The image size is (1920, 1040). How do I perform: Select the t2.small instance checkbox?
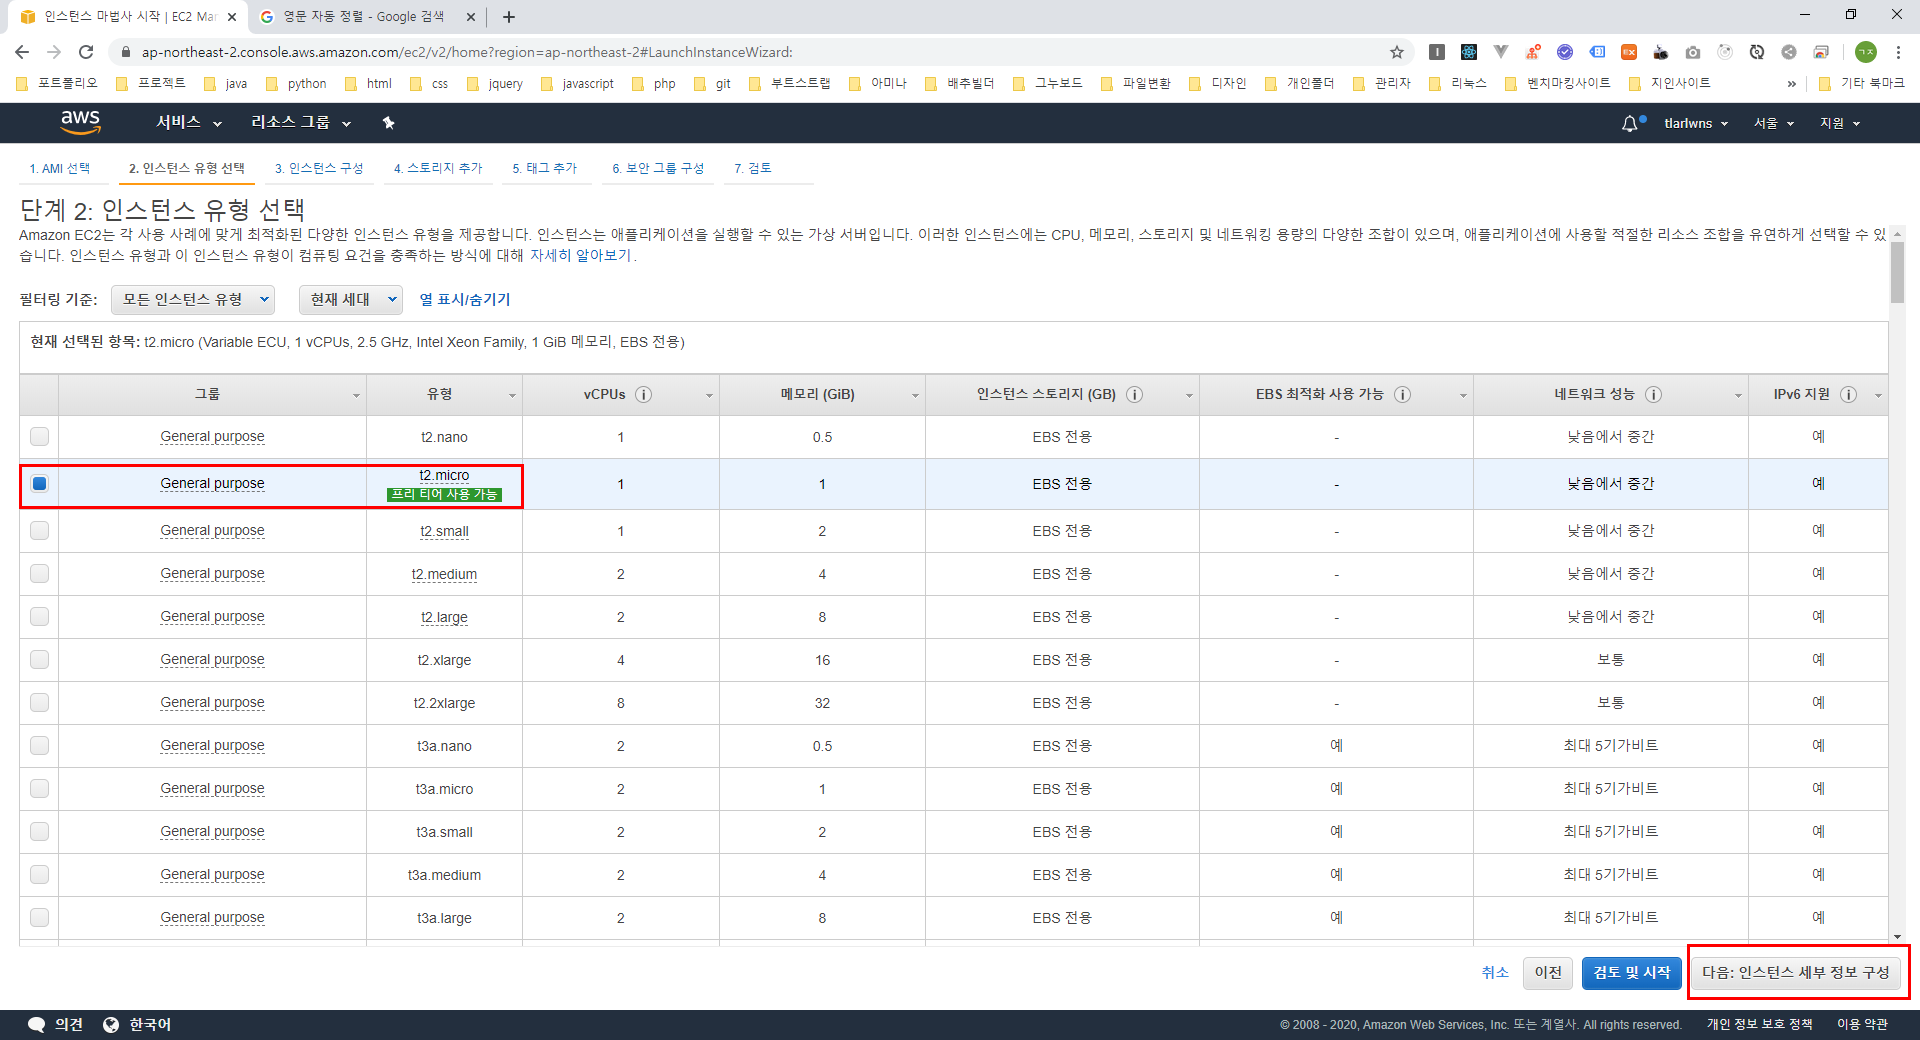tap(39, 530)
